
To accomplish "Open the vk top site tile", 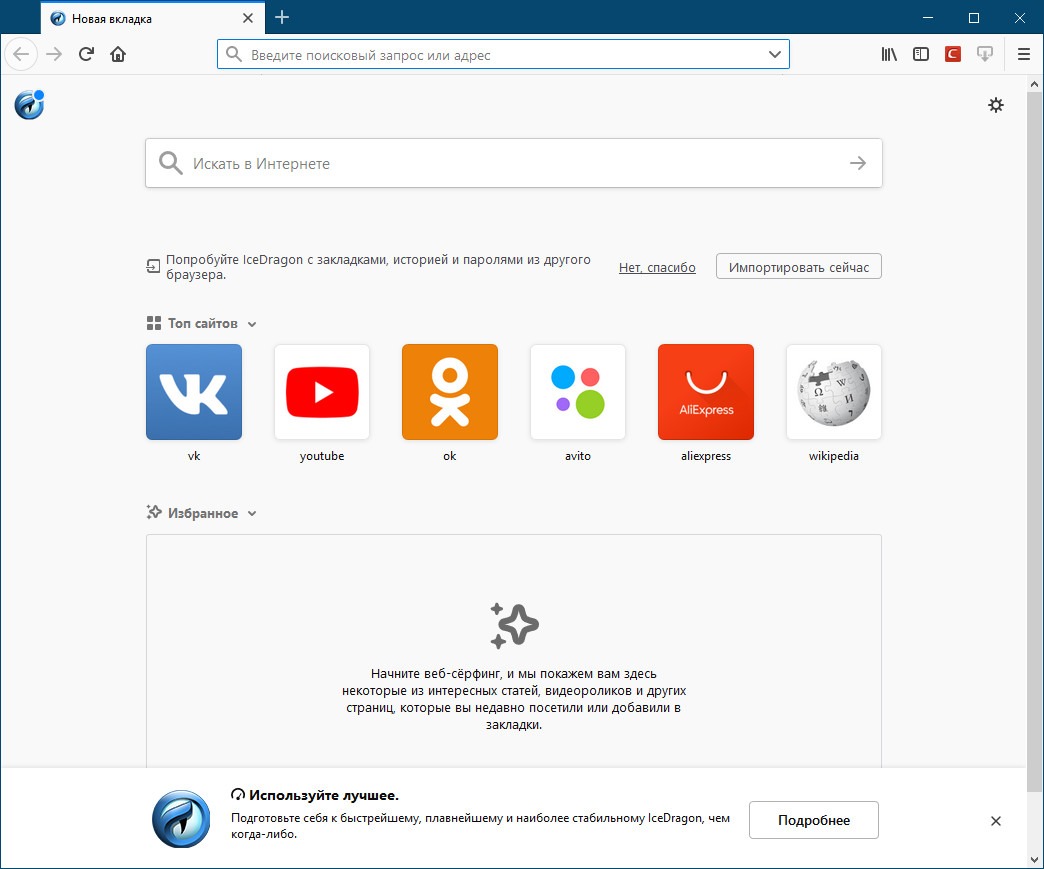I will [x=194, y=392].
